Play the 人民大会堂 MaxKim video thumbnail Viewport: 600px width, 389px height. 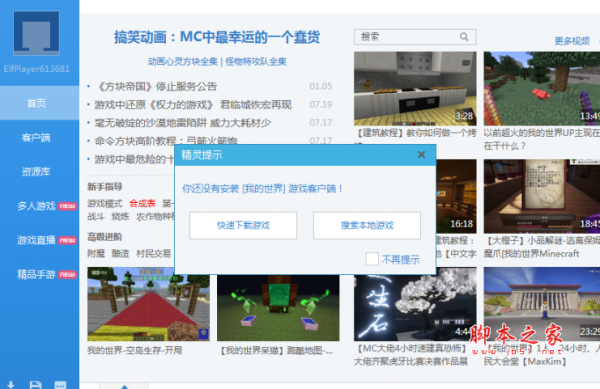coord(542,304)
